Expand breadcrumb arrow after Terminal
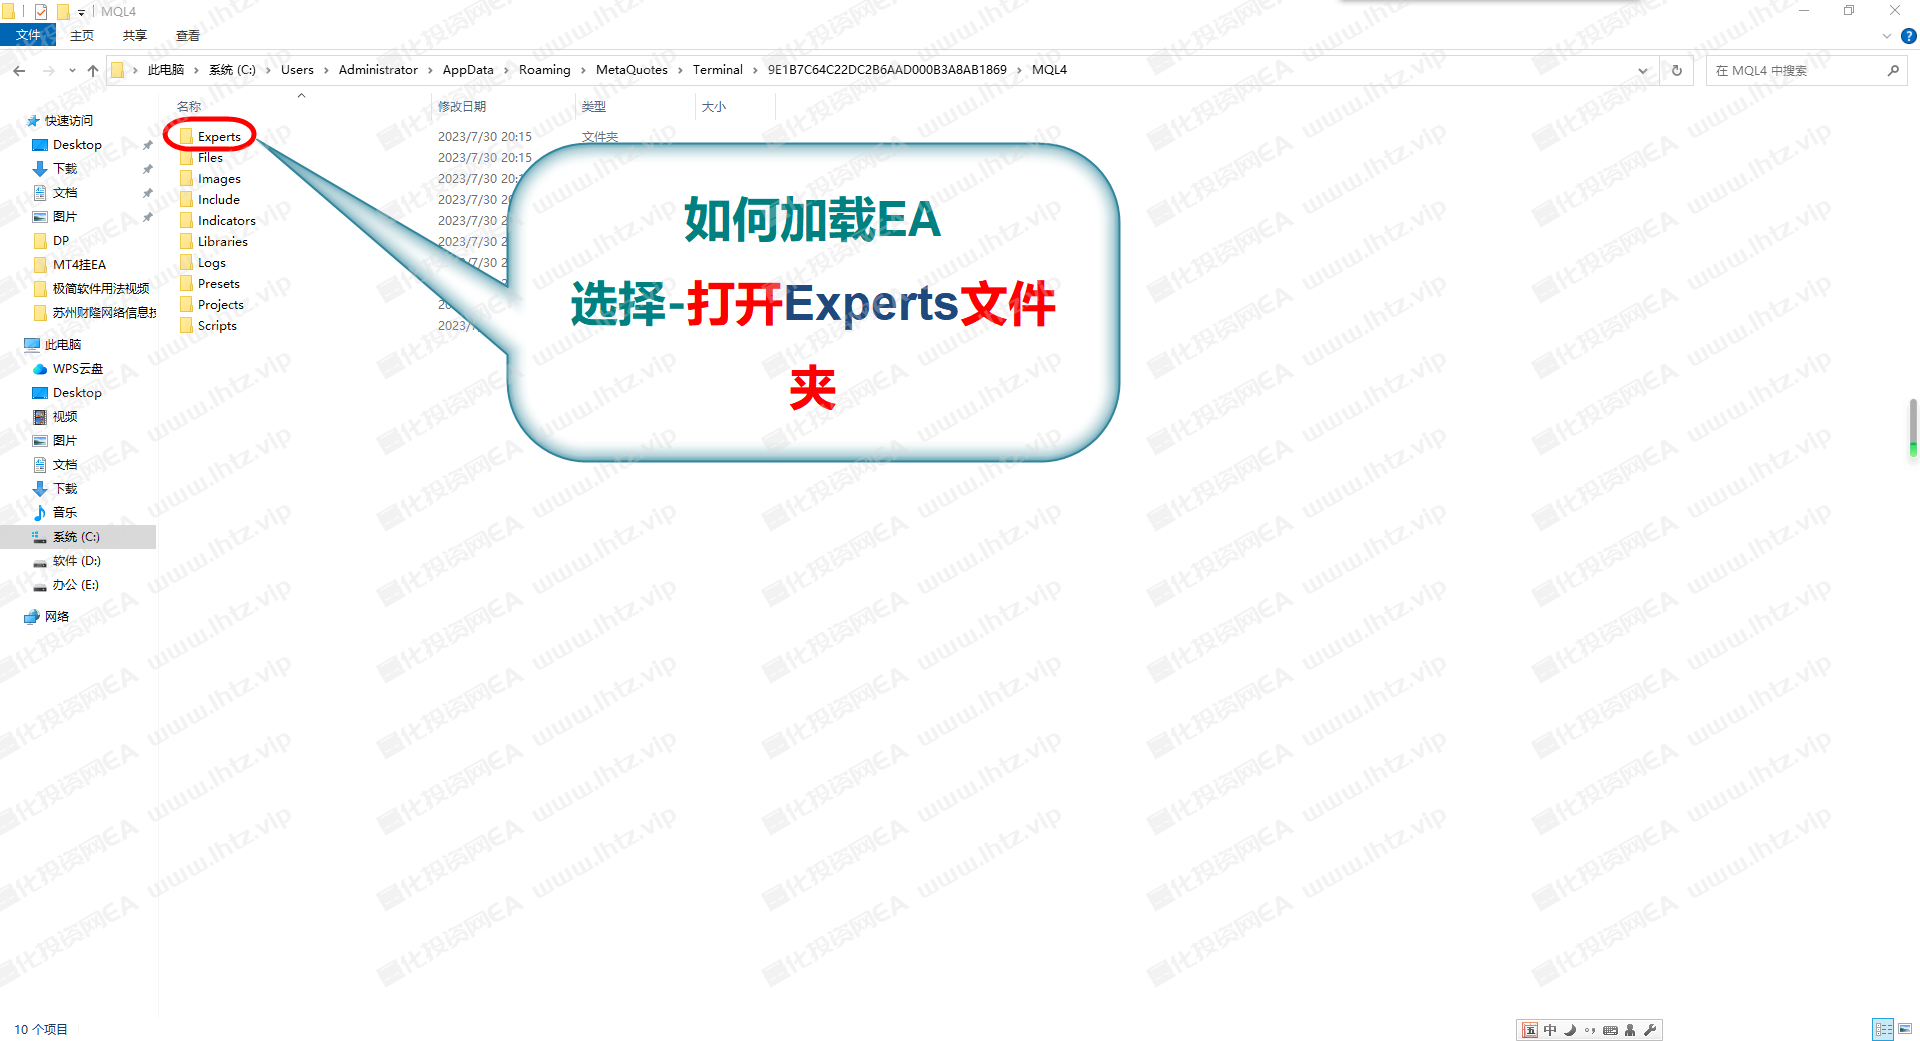This screenshot has height=1041, width=1920. 755,70
